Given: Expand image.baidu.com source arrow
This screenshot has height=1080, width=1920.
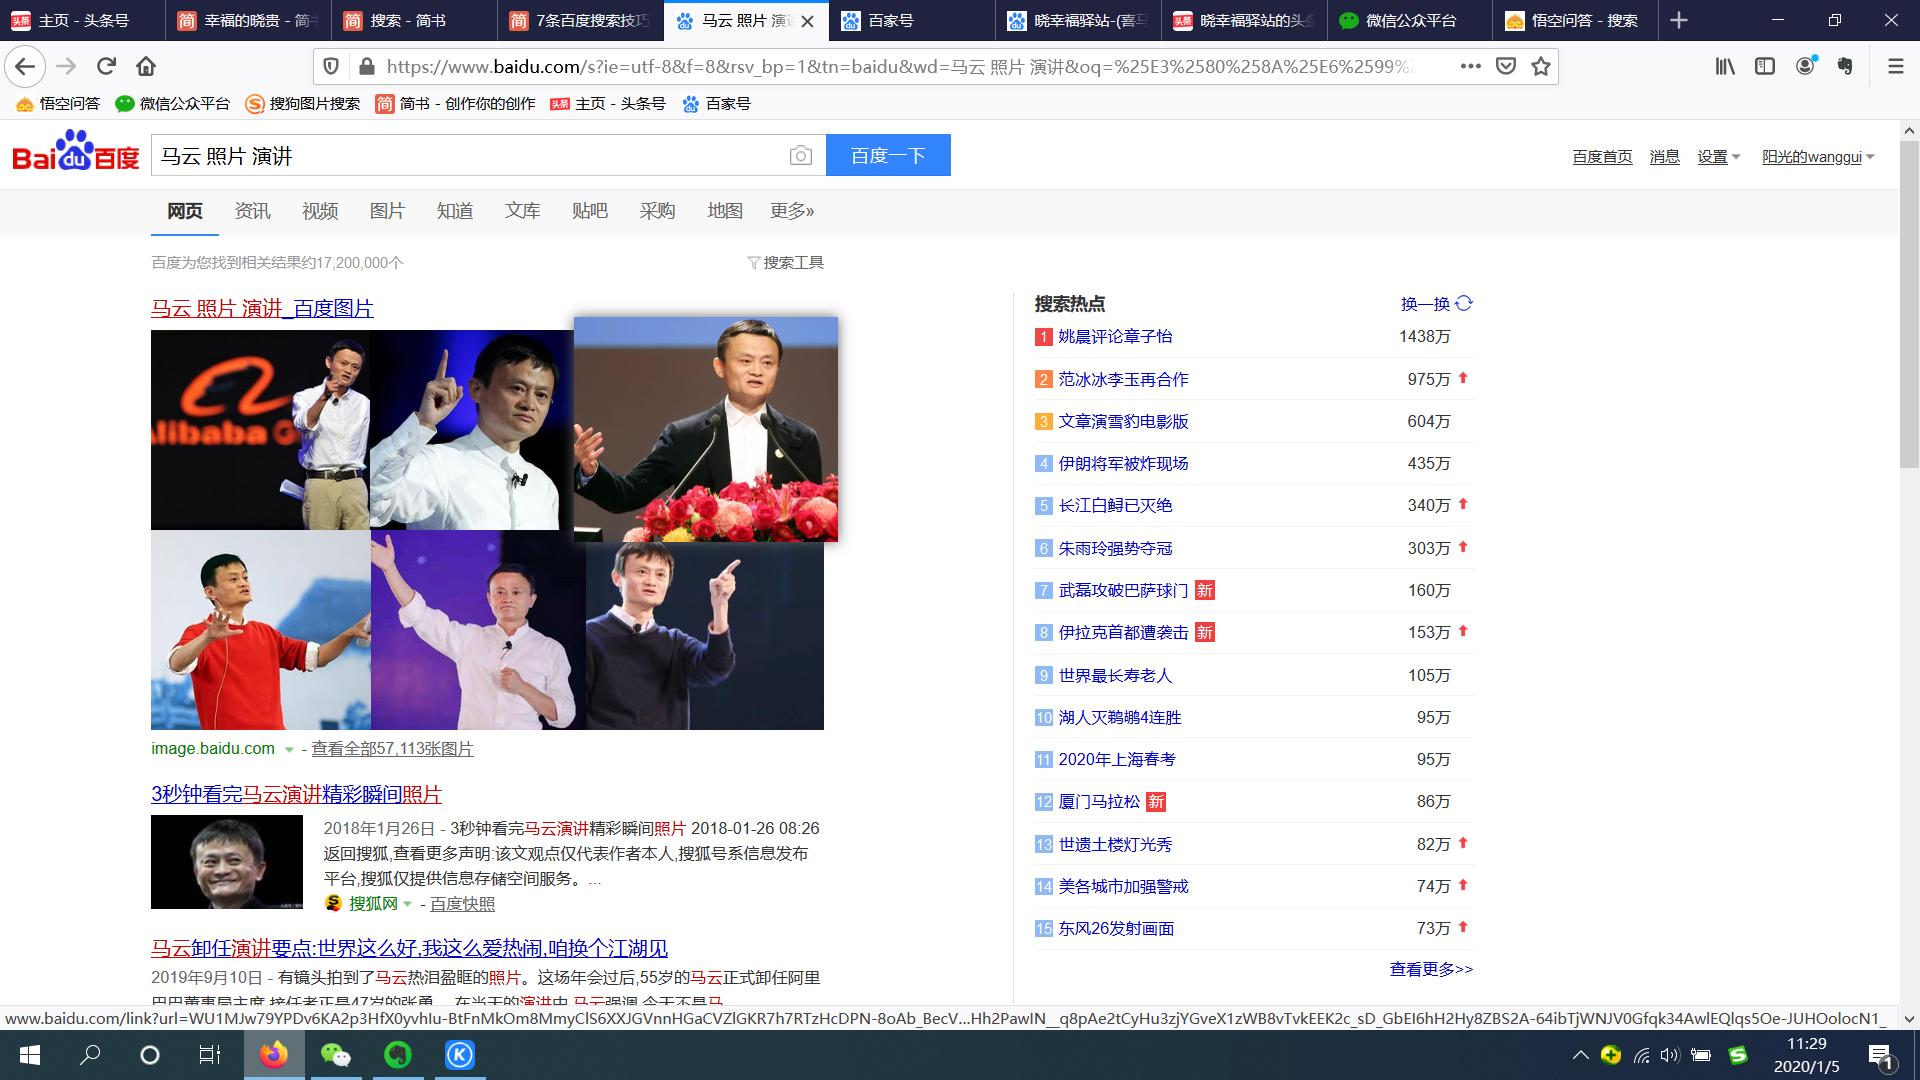Looking at the screenshot, I should coord(289,749).
